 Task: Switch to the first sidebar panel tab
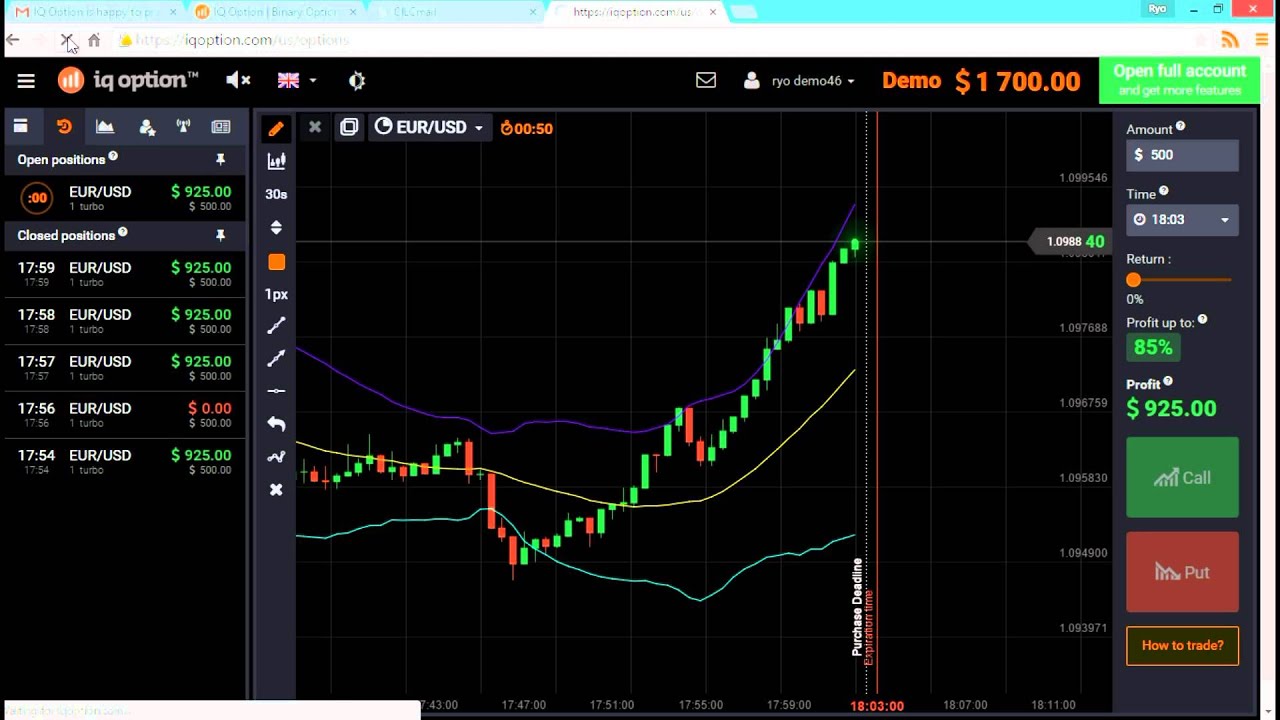[20, 126]
